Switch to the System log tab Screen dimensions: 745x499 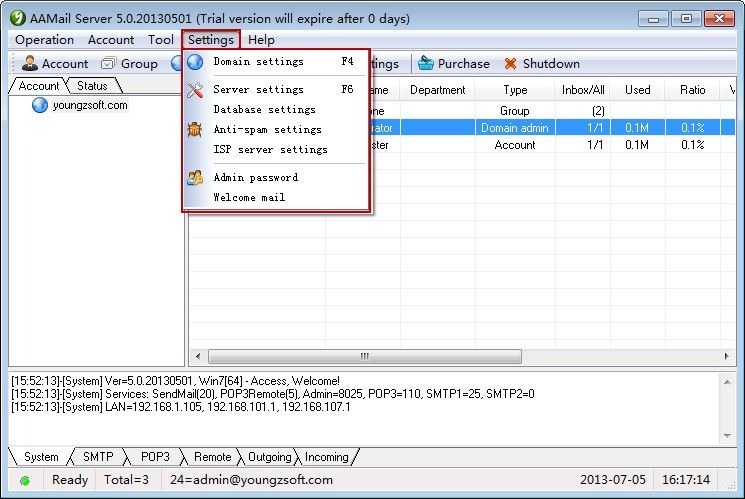(41, 457)
